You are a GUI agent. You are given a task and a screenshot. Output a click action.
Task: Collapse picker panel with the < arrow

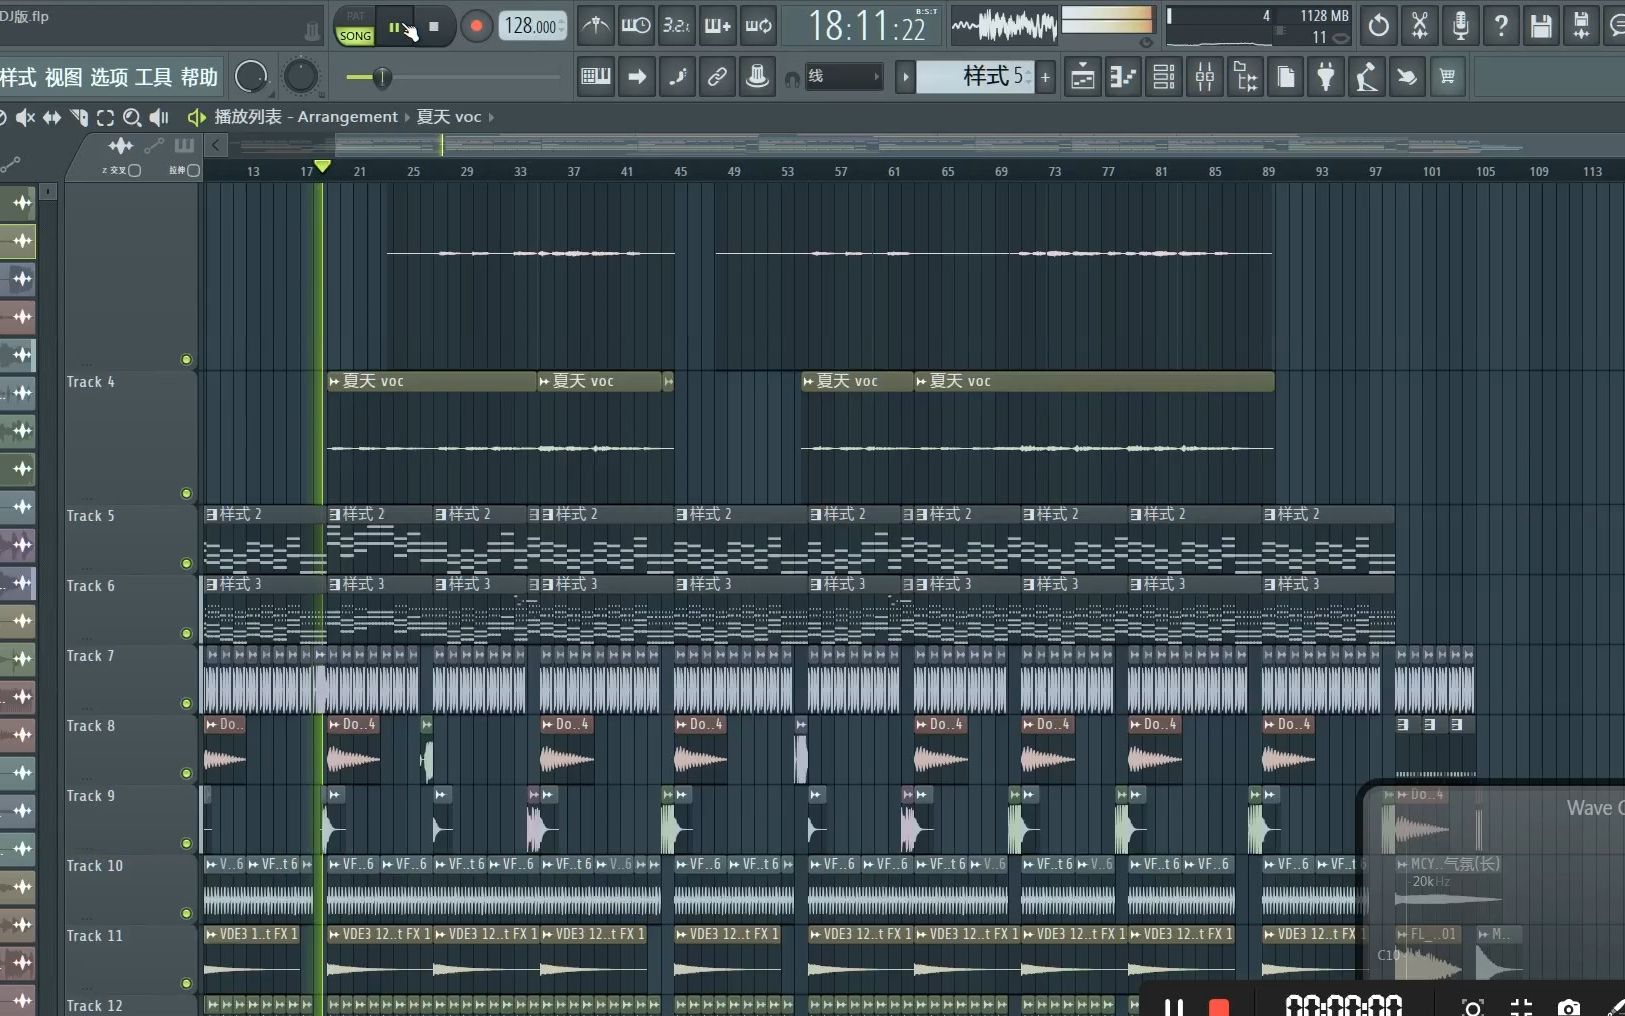215,145
